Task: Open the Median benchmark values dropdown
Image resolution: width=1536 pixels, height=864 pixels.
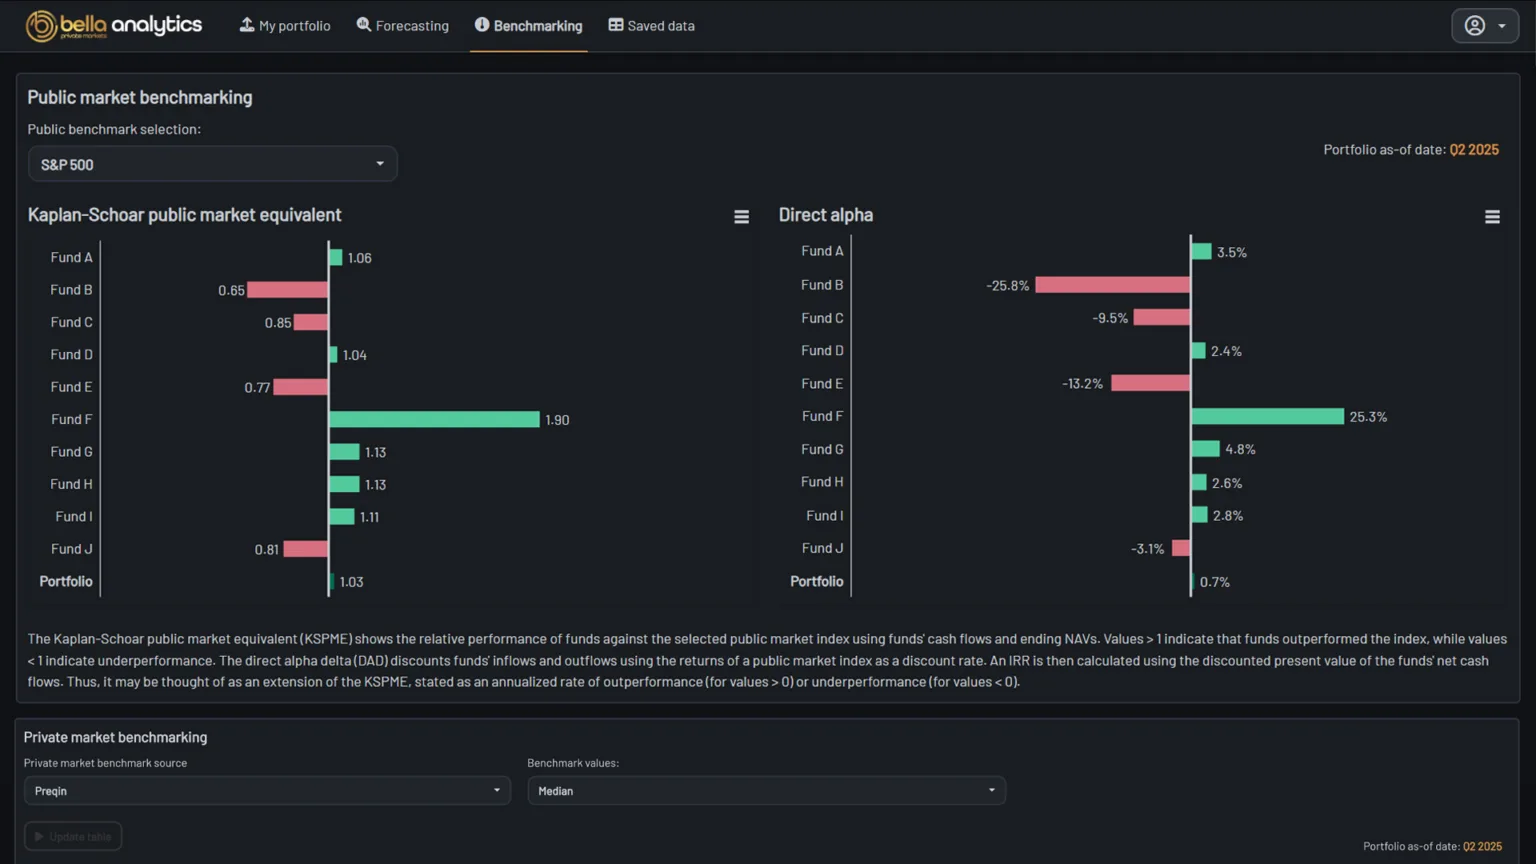Action: tap(766, 791)
